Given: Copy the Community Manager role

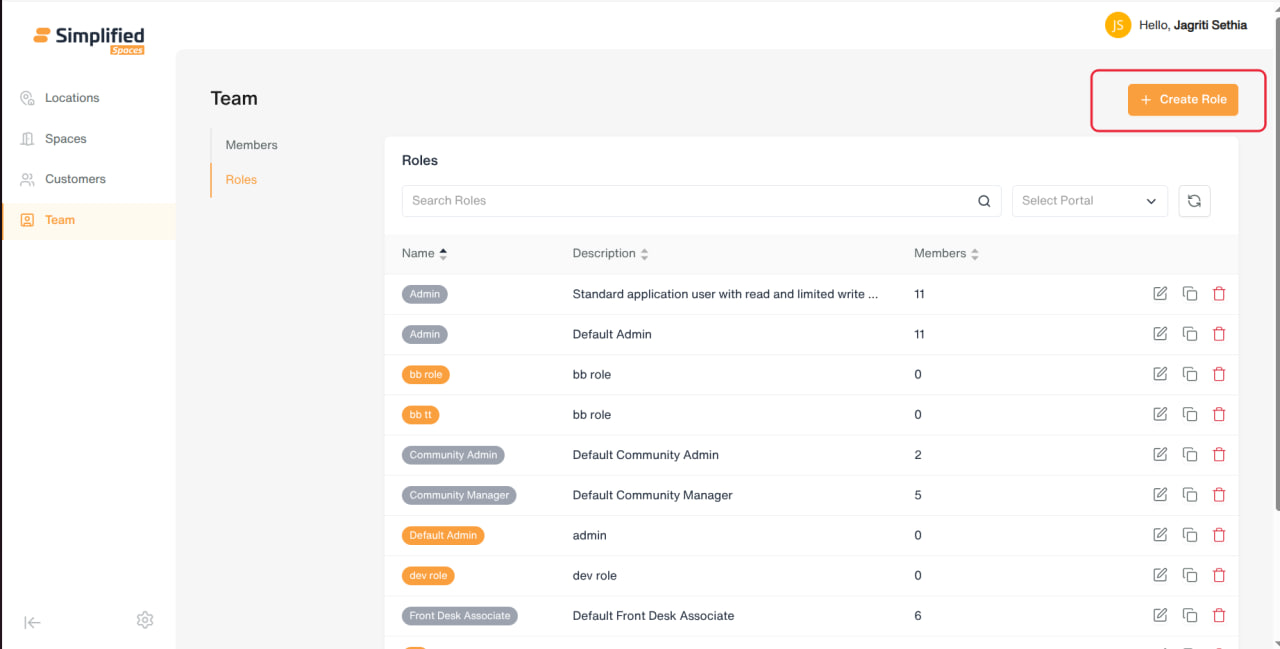Looking at the screenshot, I should tap(1190, 495).
